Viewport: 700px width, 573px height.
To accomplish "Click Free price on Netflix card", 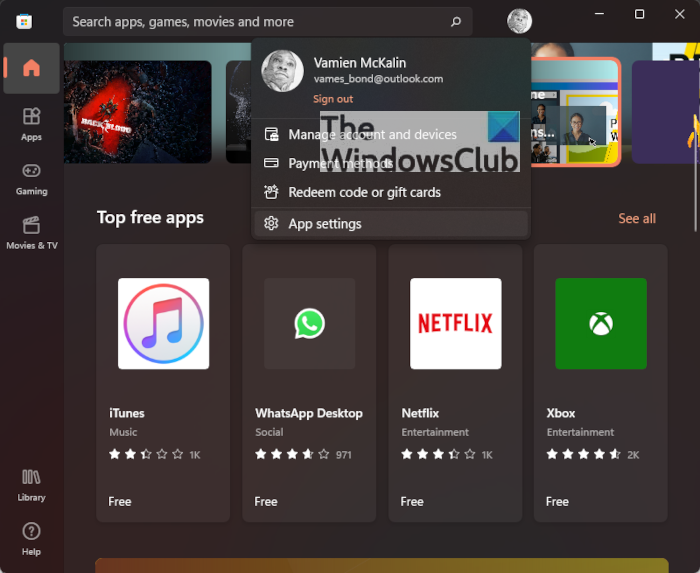I will coord(412,502).
